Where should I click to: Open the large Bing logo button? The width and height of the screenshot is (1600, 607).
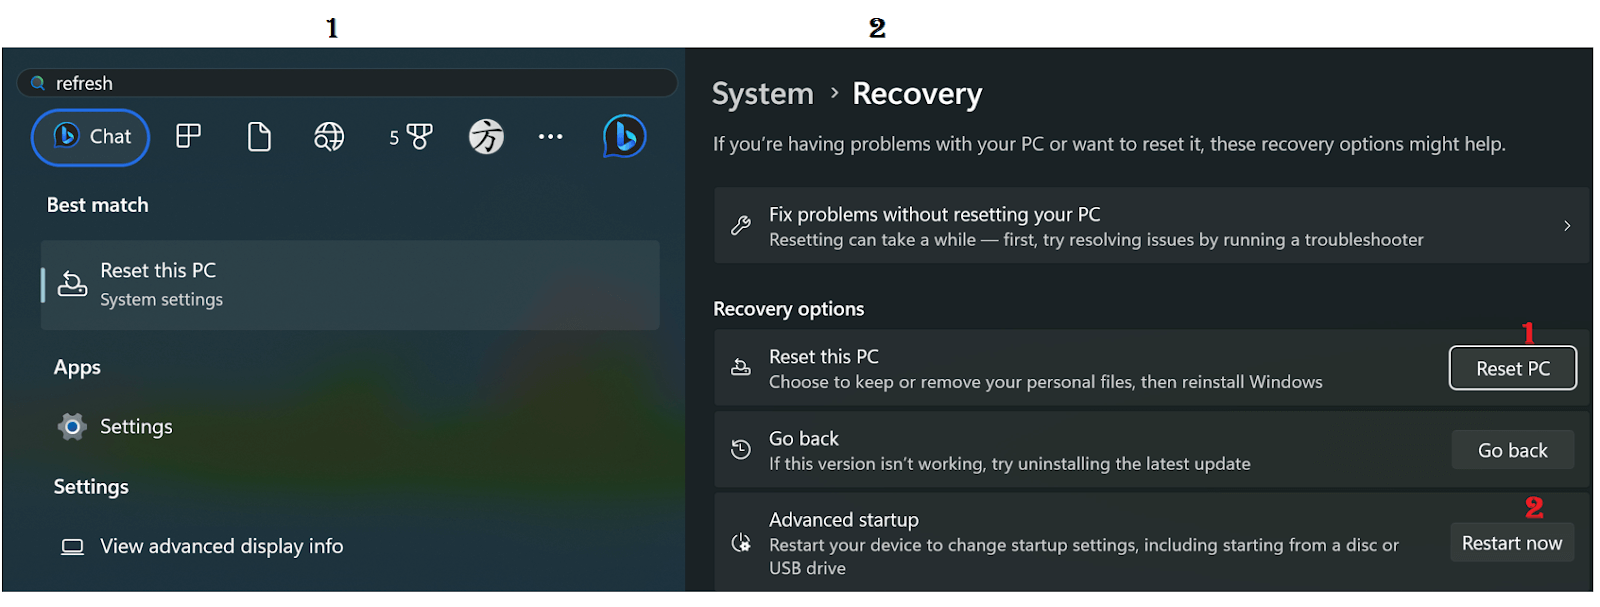click(x=624, y=136)
